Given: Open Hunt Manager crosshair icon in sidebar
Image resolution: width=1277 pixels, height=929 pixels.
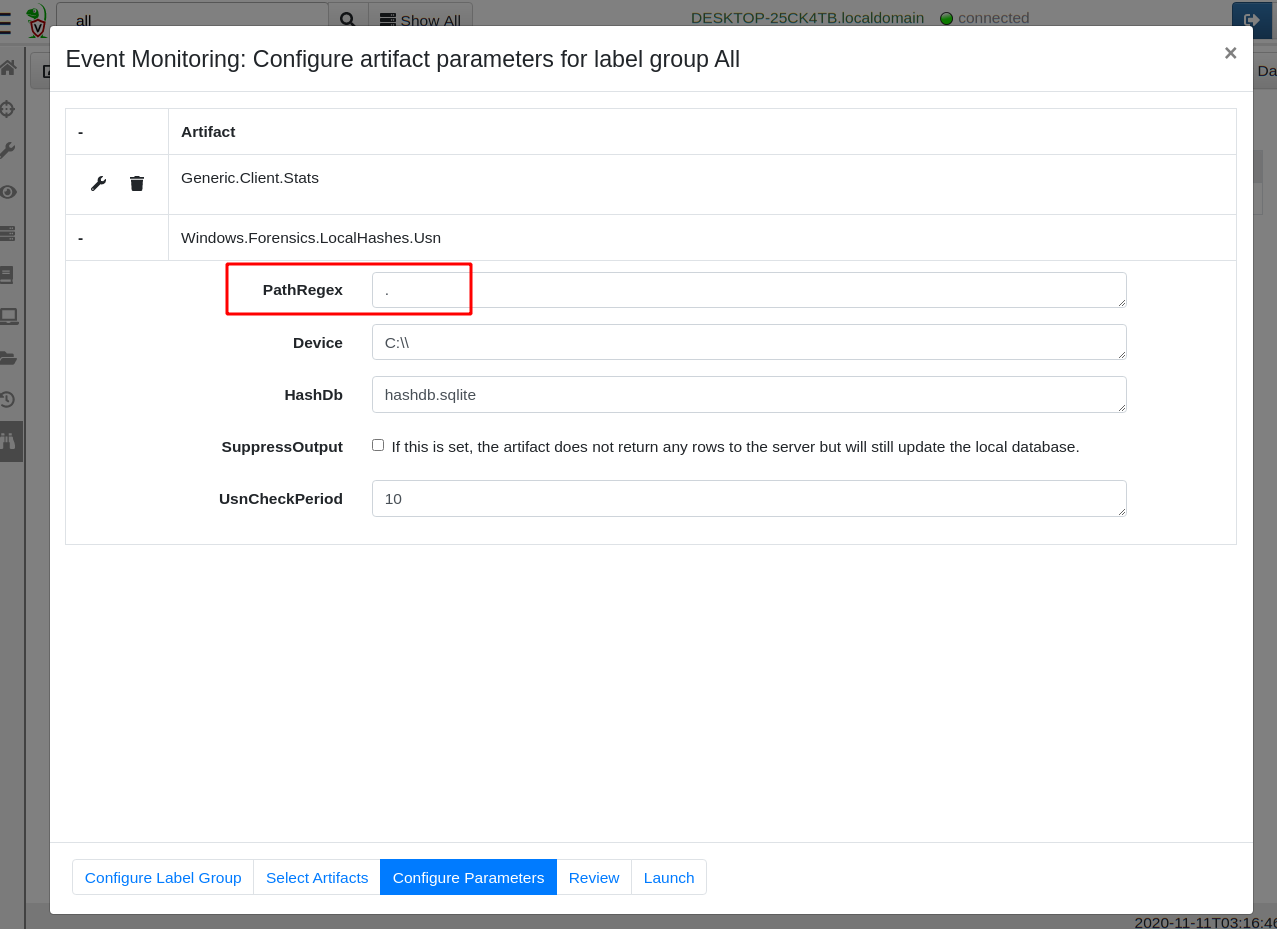Looking at the screenshot, I should tap(8, 109).
